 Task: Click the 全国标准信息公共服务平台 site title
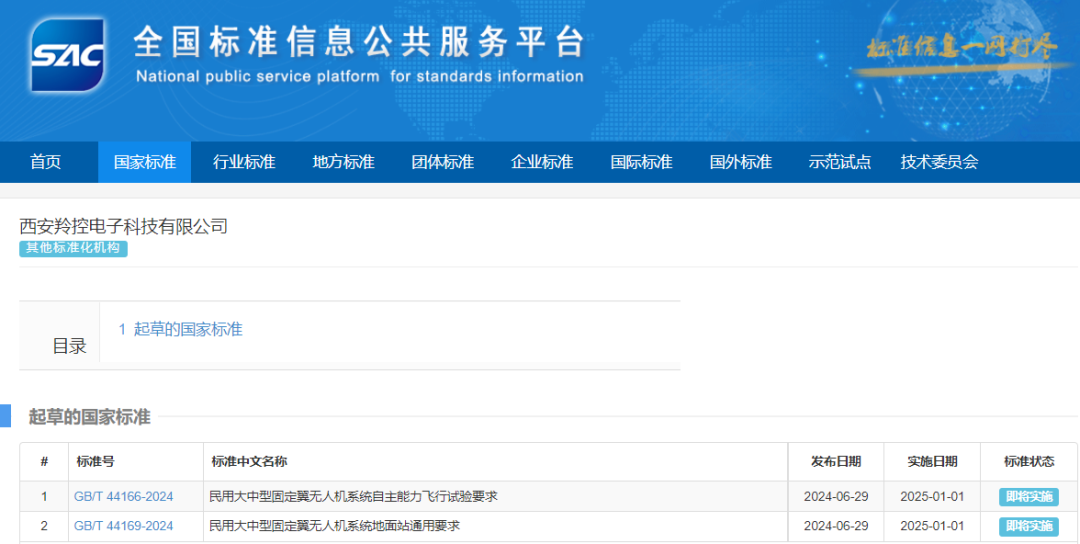[359, 41]
